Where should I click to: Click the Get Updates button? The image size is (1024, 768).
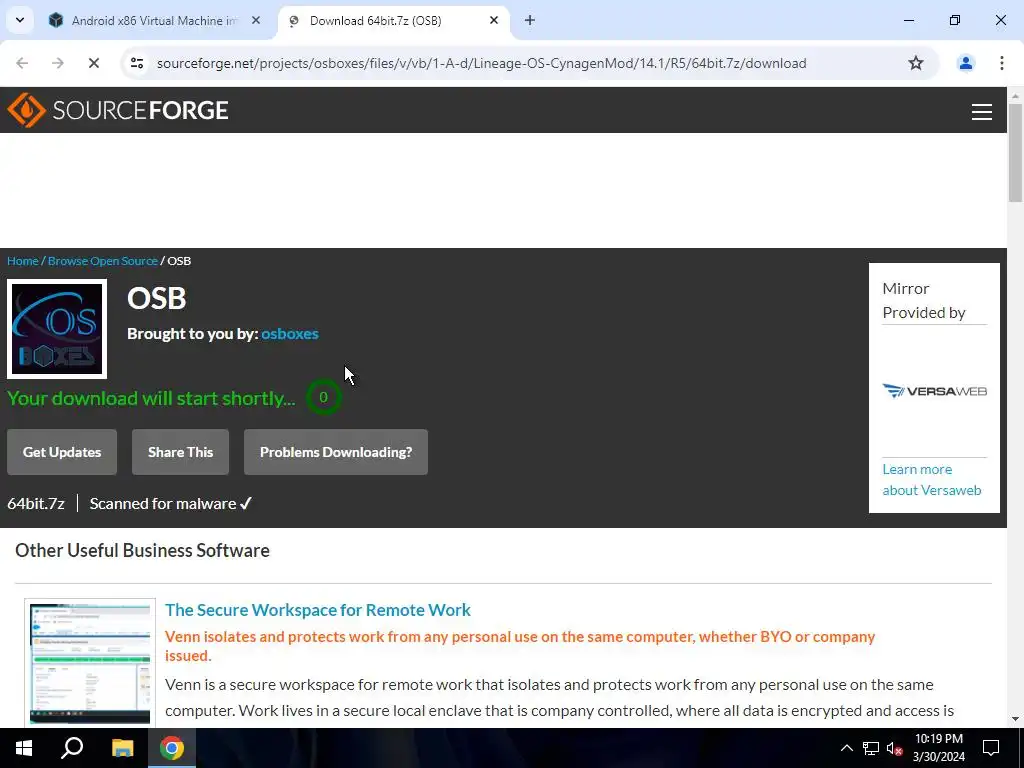click(62, 452)
